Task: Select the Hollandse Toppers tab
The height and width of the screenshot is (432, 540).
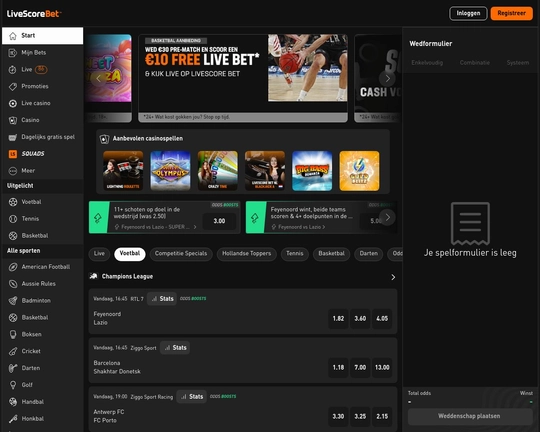Action: 247,254
